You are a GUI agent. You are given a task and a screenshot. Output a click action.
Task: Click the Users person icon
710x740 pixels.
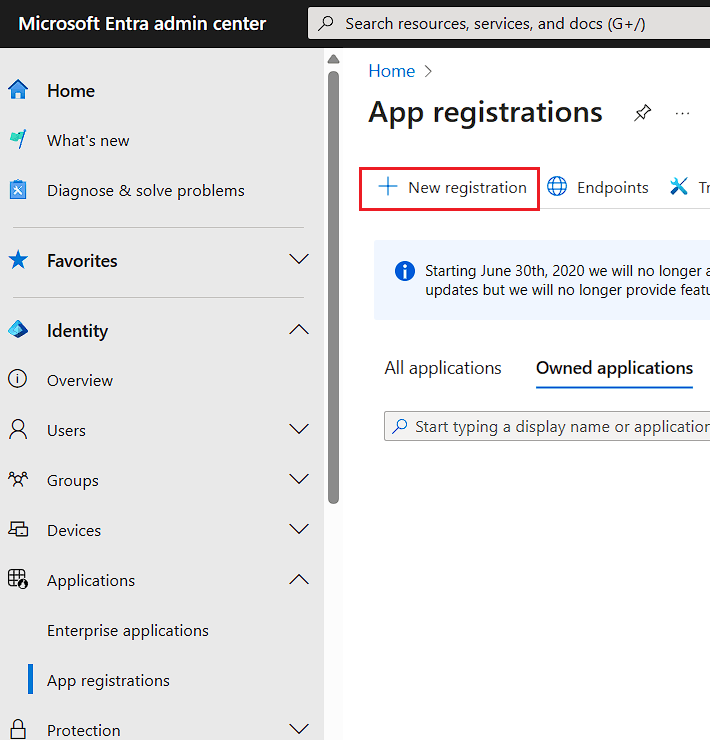click(x=18, y=429)
